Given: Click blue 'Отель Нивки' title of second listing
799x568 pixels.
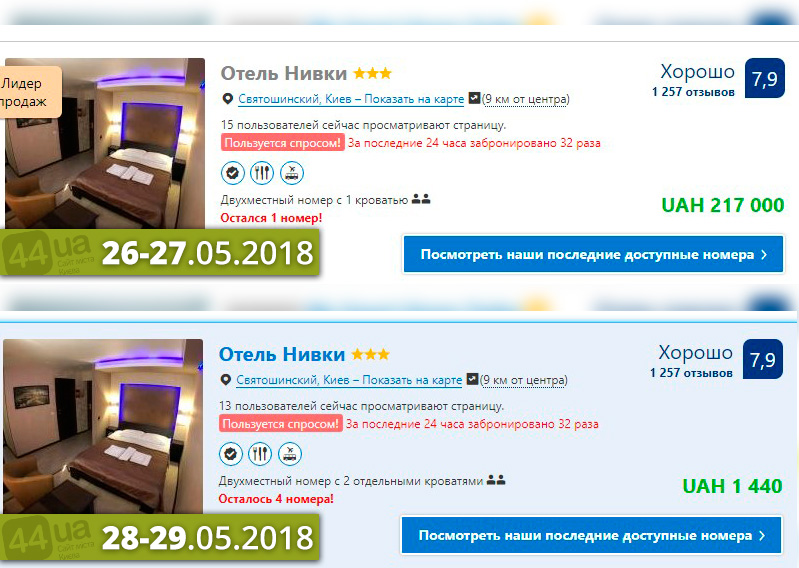Looking at the screenshot, I should coord(282,354).
